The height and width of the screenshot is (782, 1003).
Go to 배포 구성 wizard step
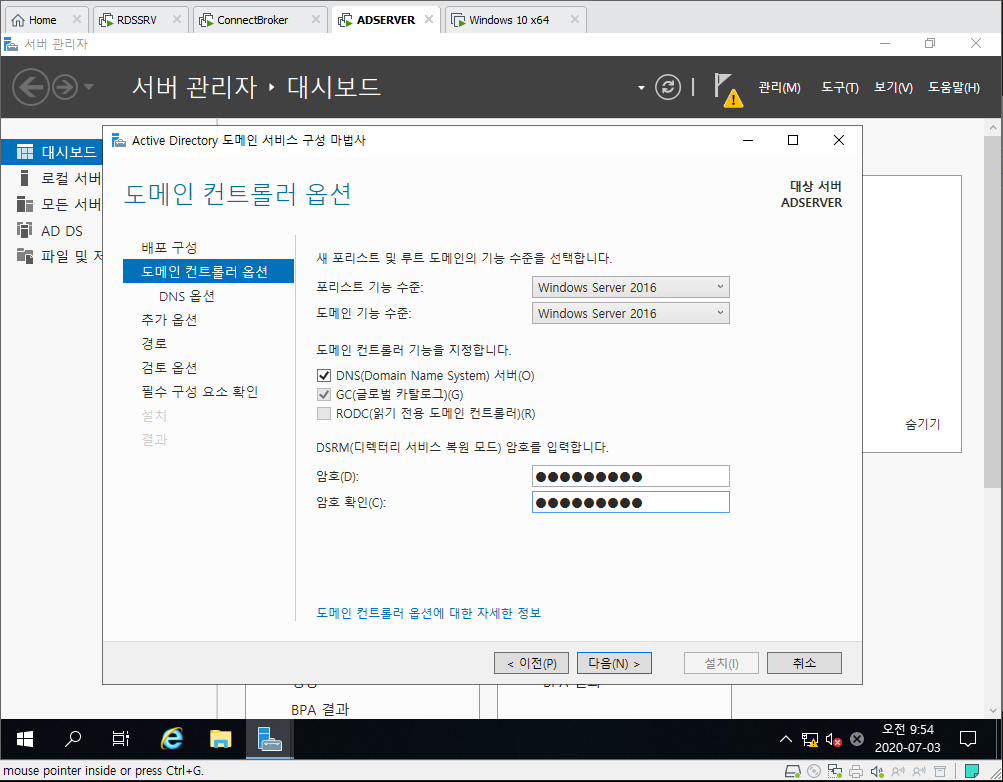[169, 247]
